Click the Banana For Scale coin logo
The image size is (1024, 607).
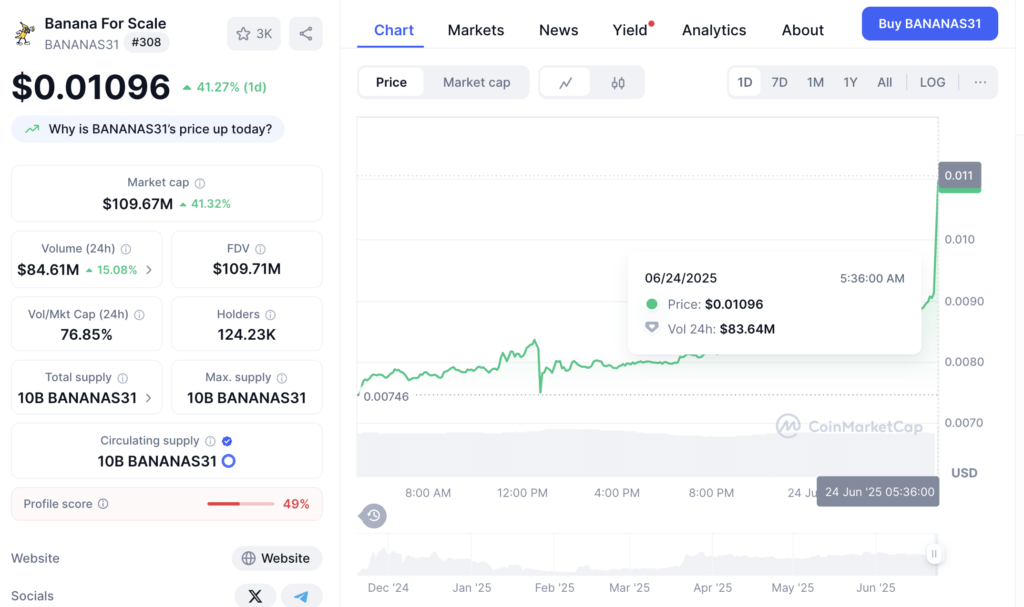coord(25,33)
